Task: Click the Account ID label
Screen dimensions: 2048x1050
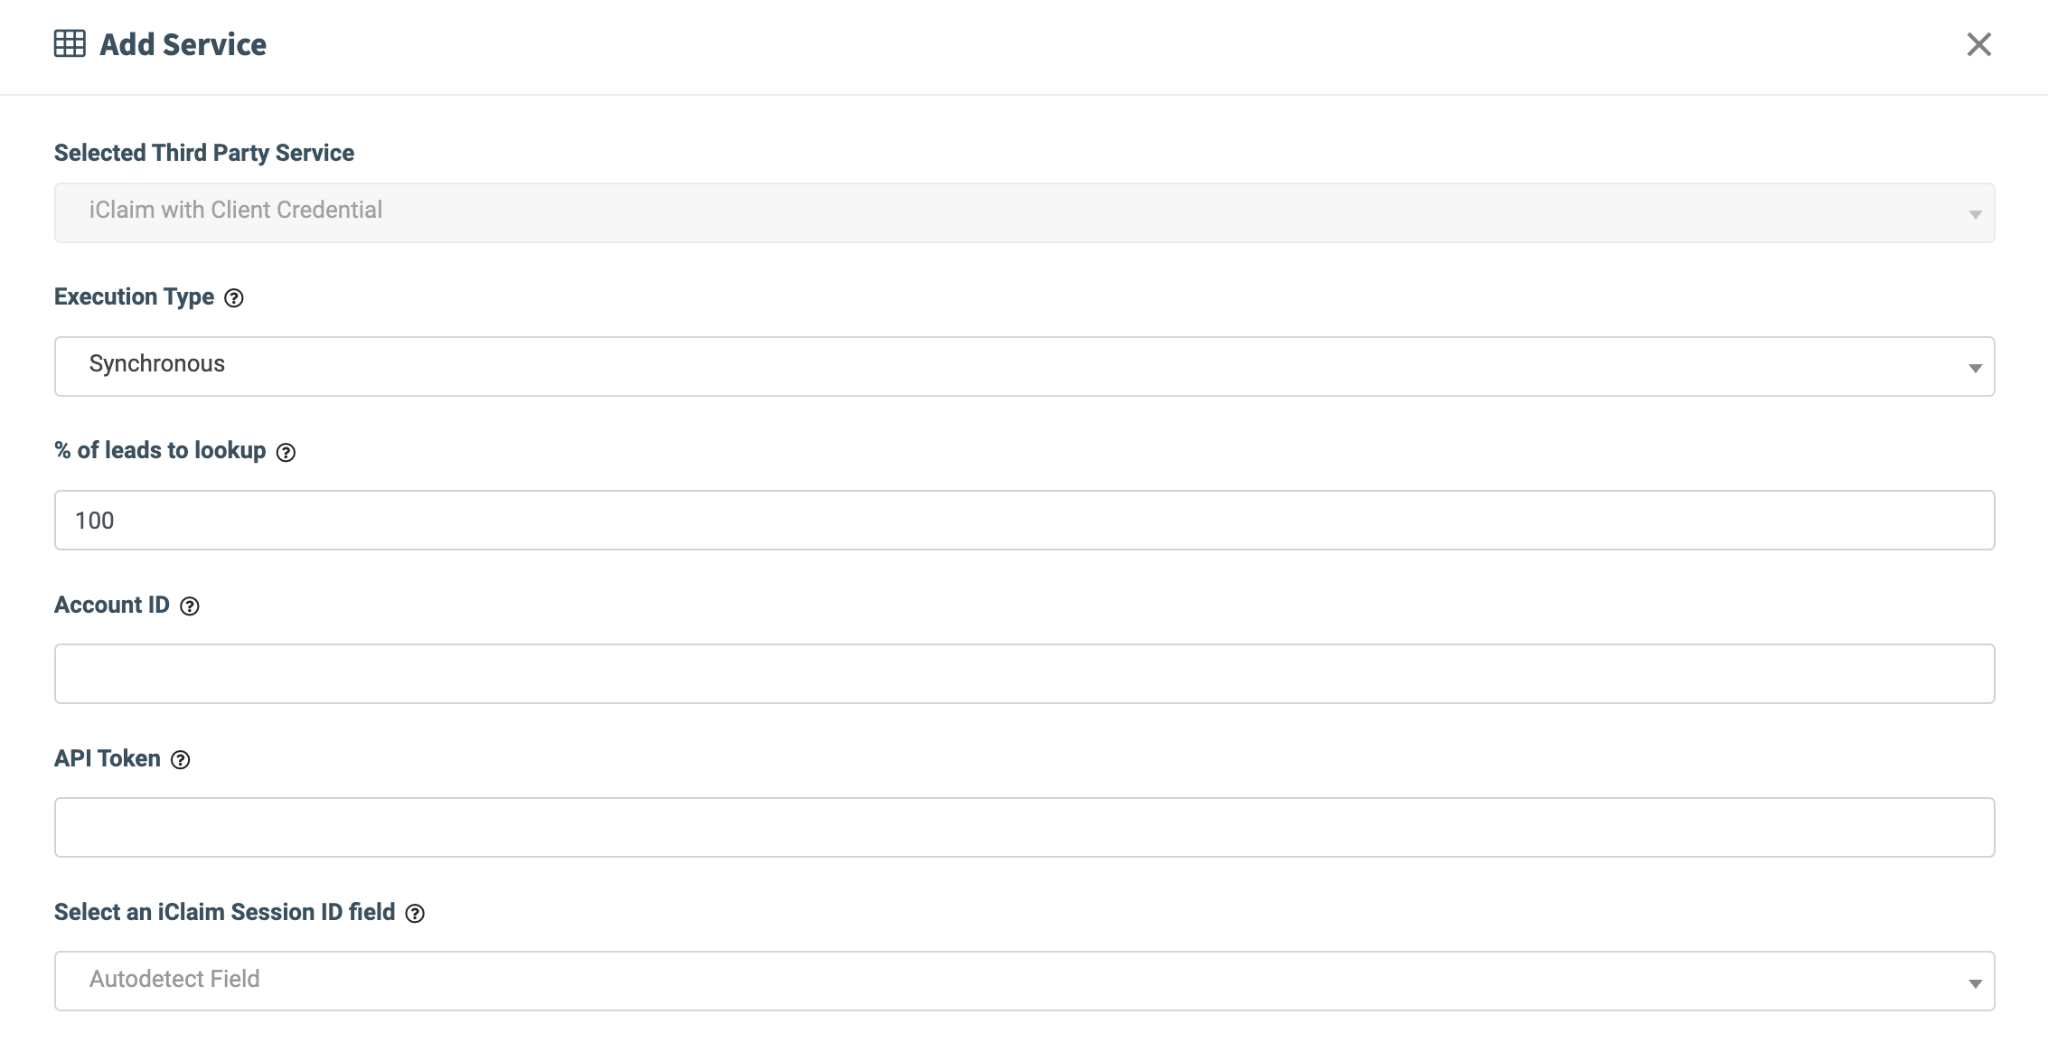Action: click(x=112, y=605)
